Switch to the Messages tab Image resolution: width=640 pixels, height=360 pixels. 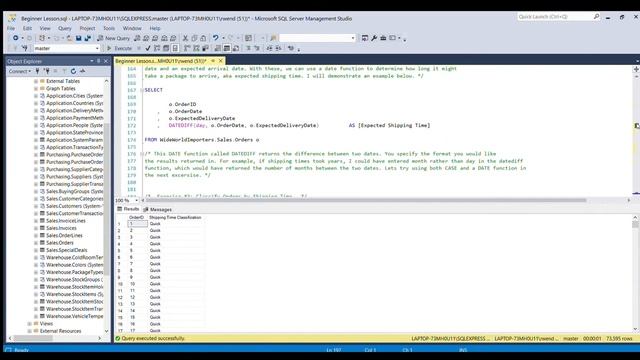(x=158, y=209)
